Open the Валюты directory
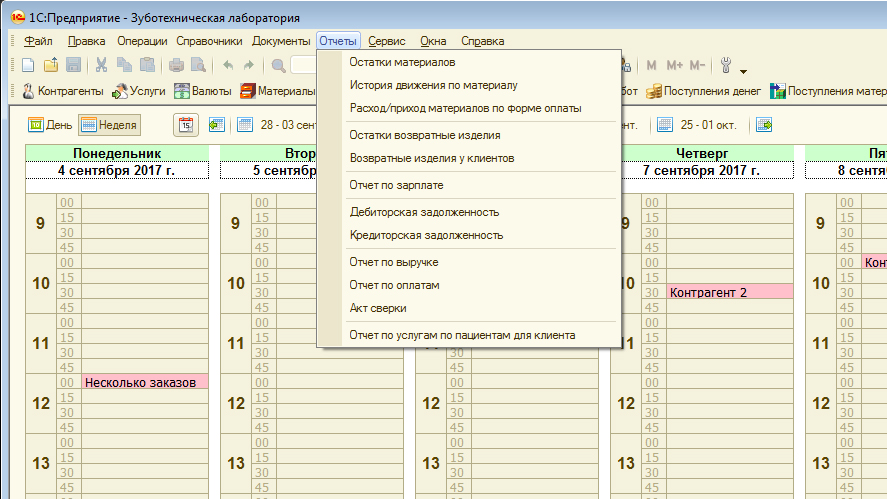Viewport: 887px width, 499px height. 203,91
